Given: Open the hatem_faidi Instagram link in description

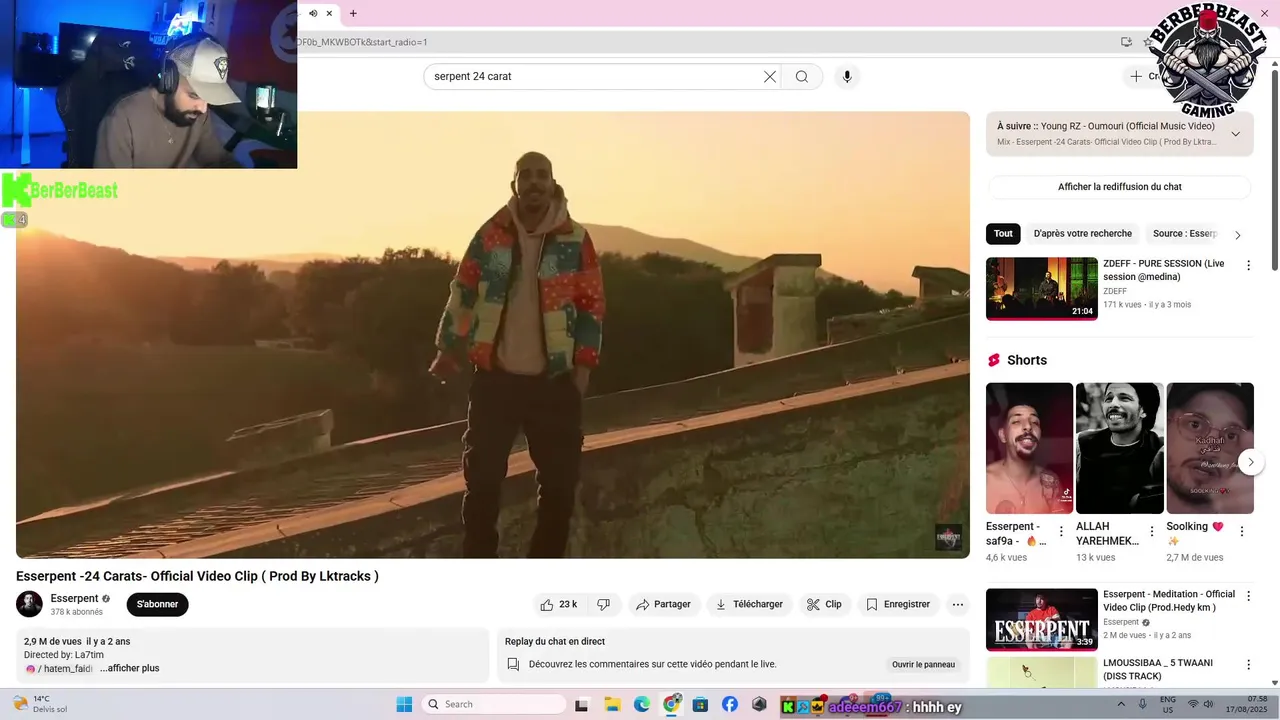Looking at the screenshot, I should 59,668.
